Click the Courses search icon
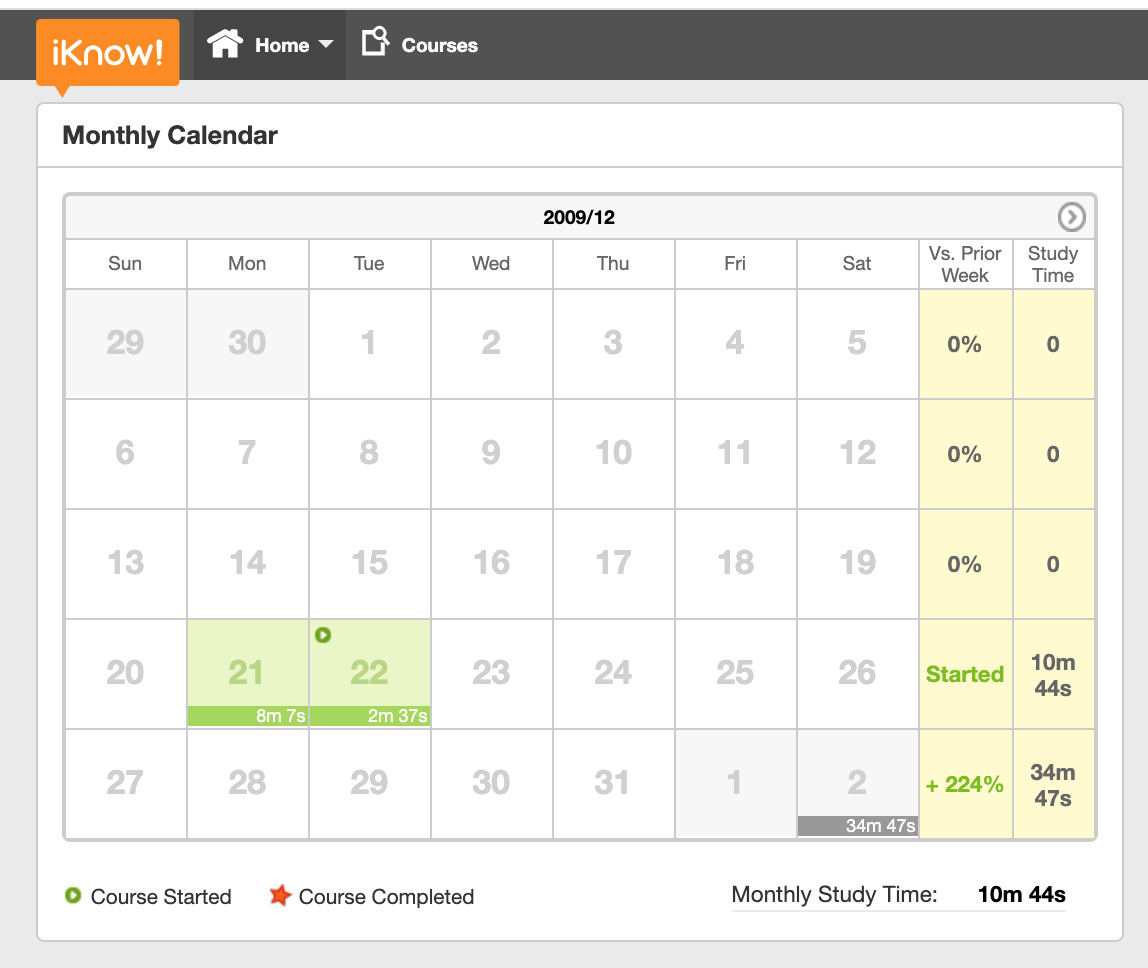The height and width of the screenshot is (968, 1148). [375, 43]
